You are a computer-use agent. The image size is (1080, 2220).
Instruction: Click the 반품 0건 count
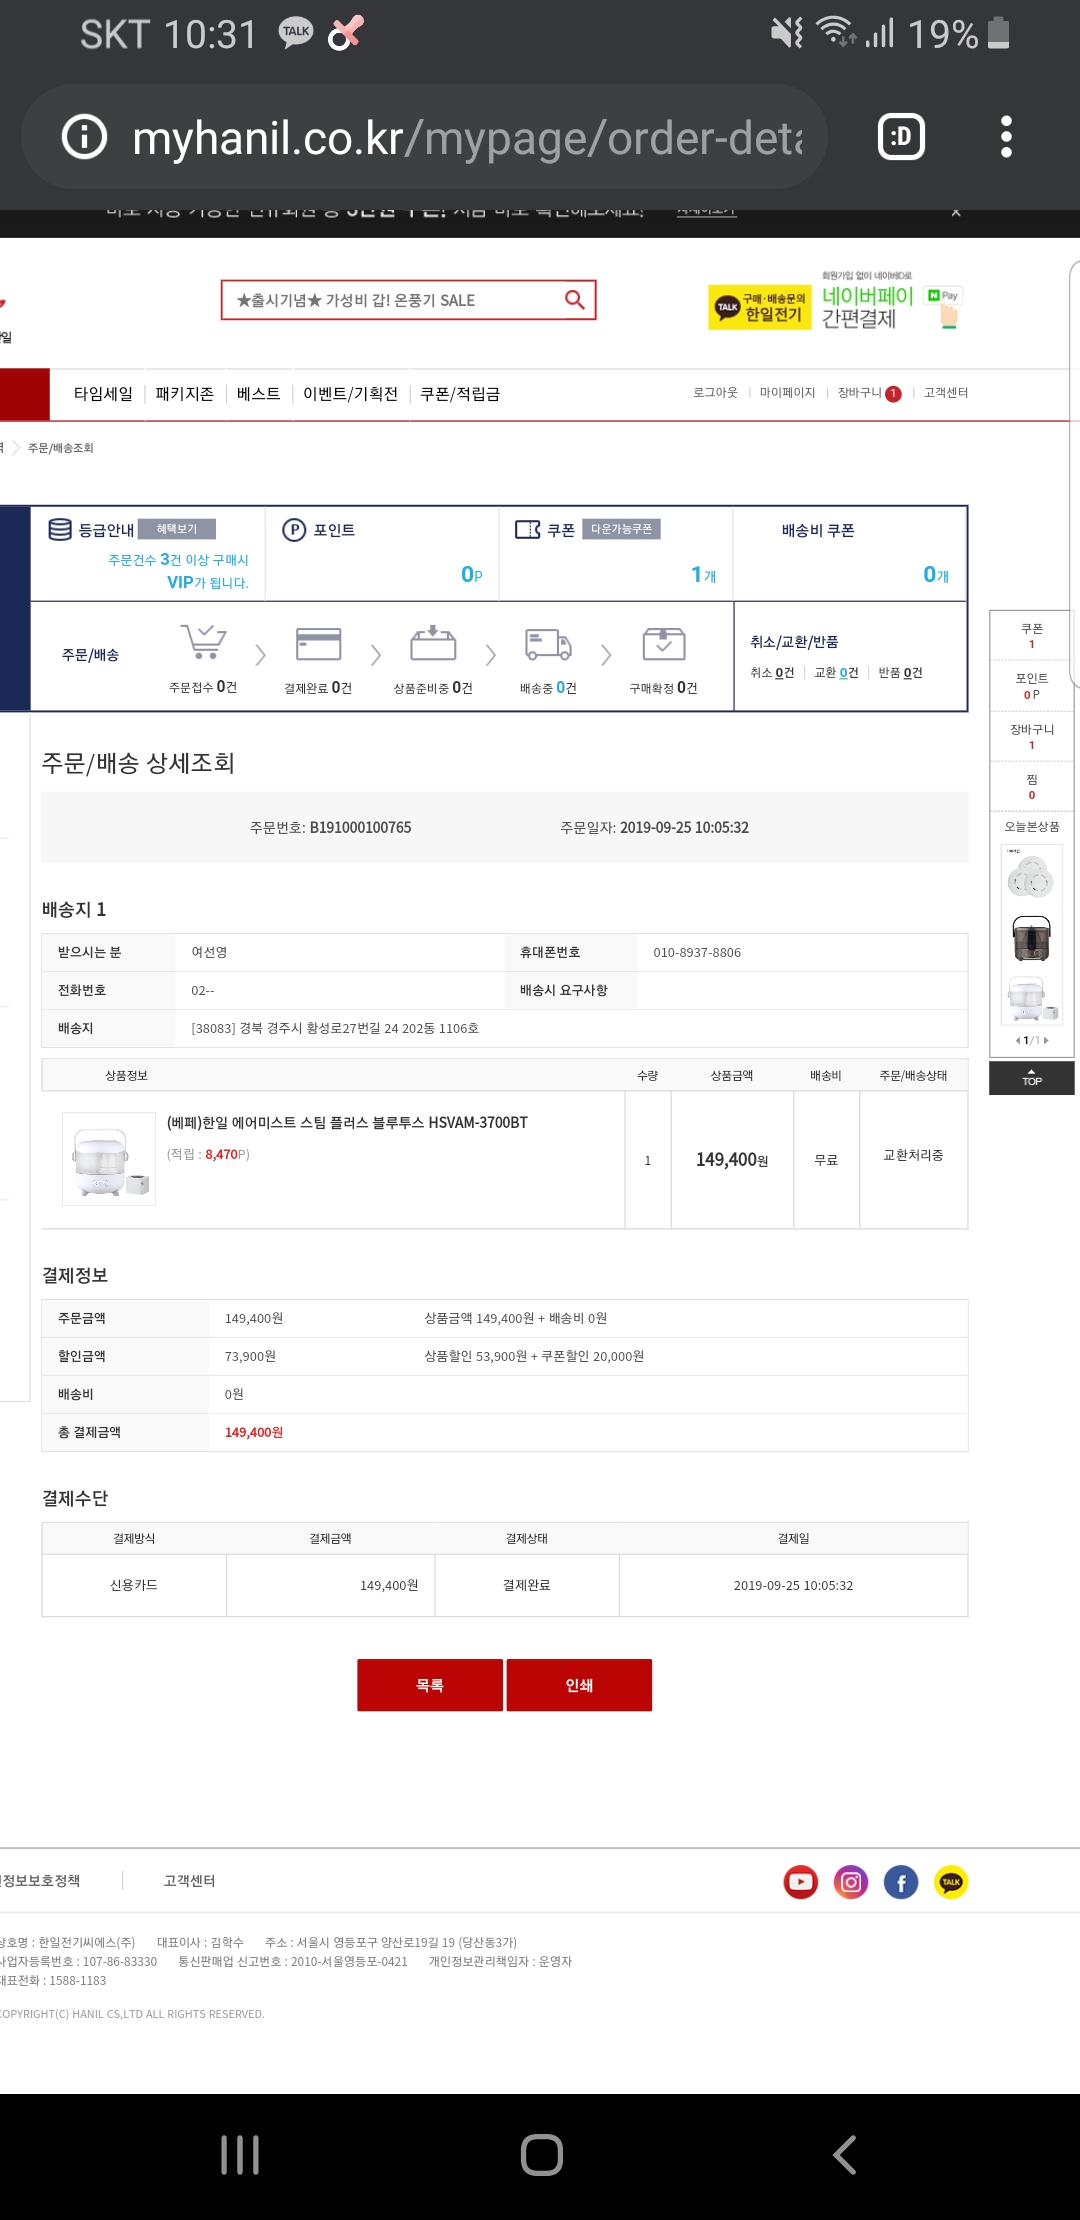coord(900,673)
